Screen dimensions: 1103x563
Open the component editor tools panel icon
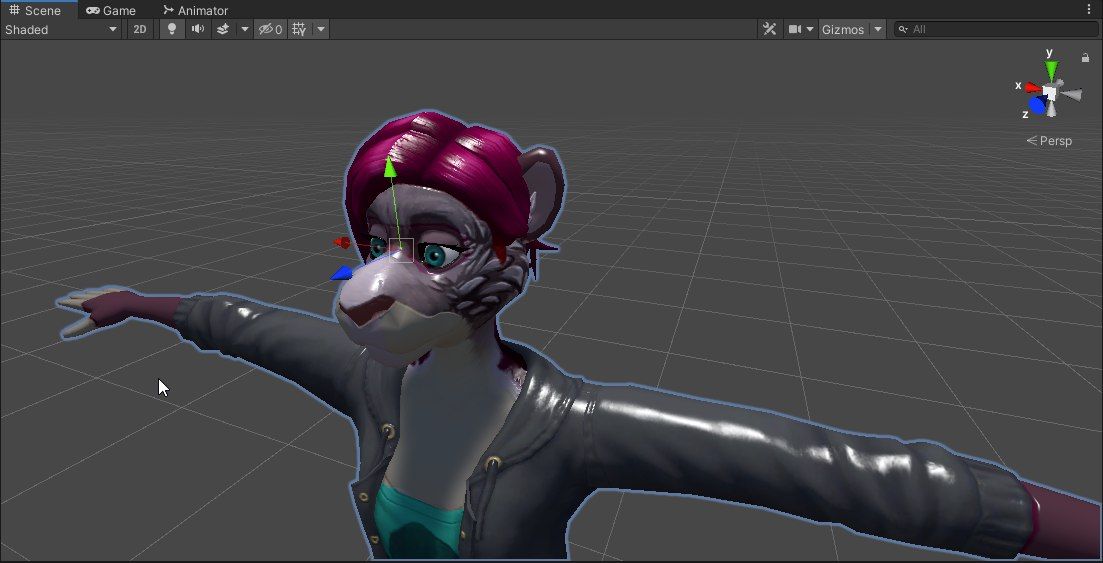770,30
